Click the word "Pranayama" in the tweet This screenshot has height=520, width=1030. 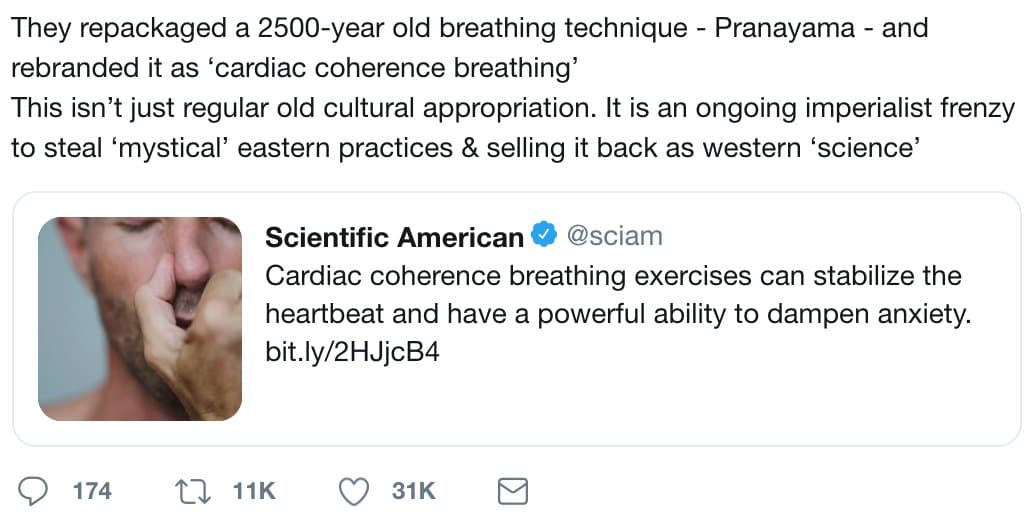coord(783,28)
